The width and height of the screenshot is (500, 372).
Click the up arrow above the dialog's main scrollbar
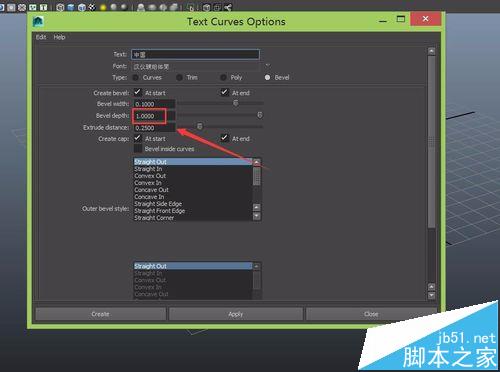coord(431,51)
